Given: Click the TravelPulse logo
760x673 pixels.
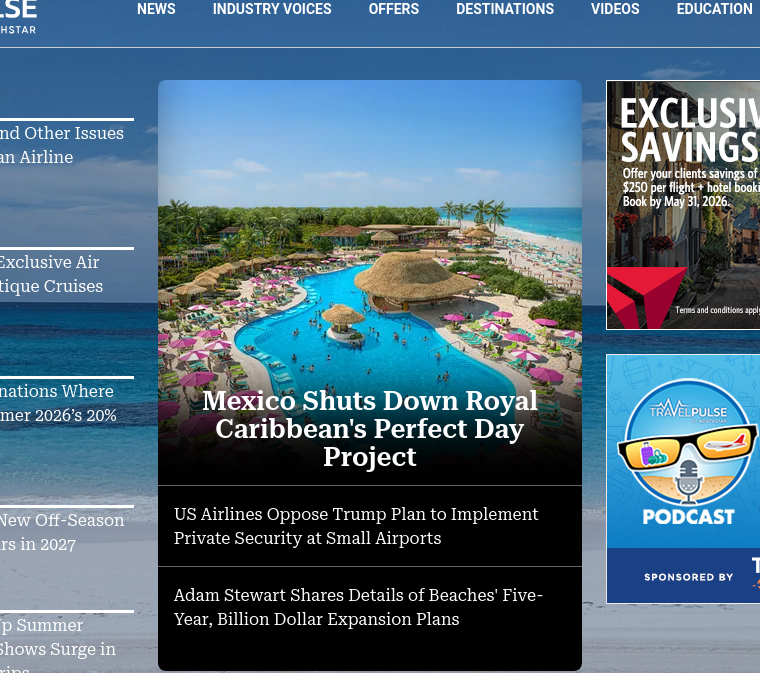Looking at the screenshot, I should [18, 17].
